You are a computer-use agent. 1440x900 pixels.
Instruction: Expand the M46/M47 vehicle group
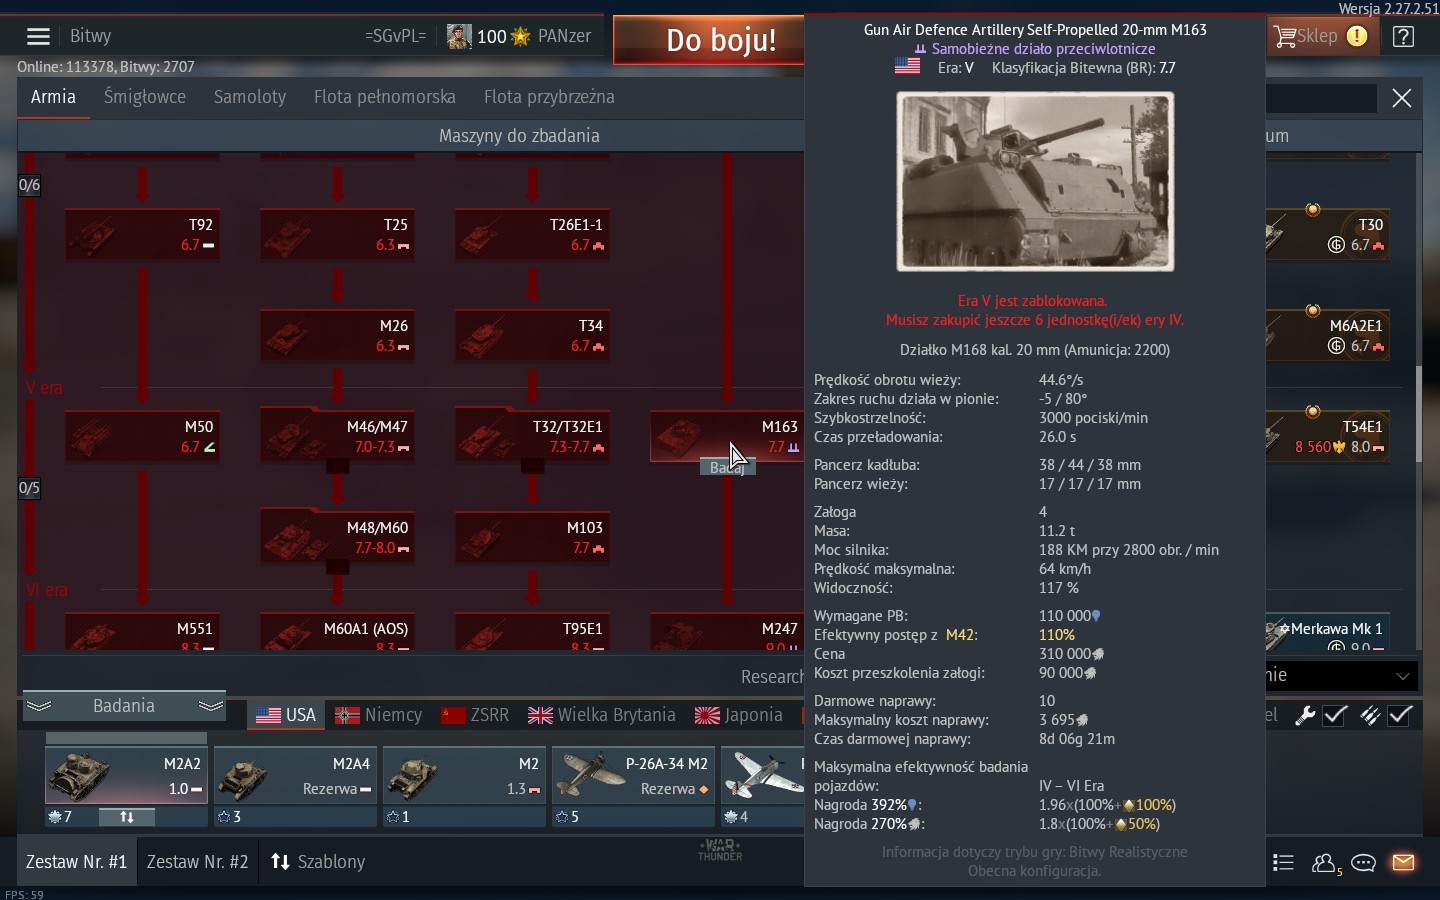(338, 437)
